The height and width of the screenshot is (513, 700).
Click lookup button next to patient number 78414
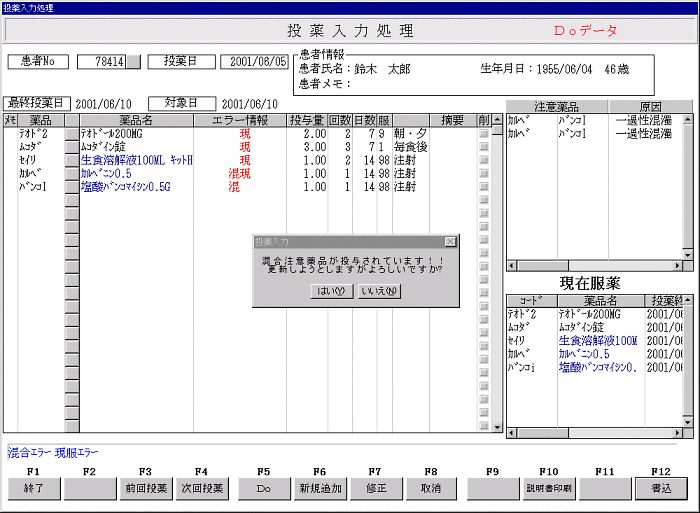tap(134, 62)
